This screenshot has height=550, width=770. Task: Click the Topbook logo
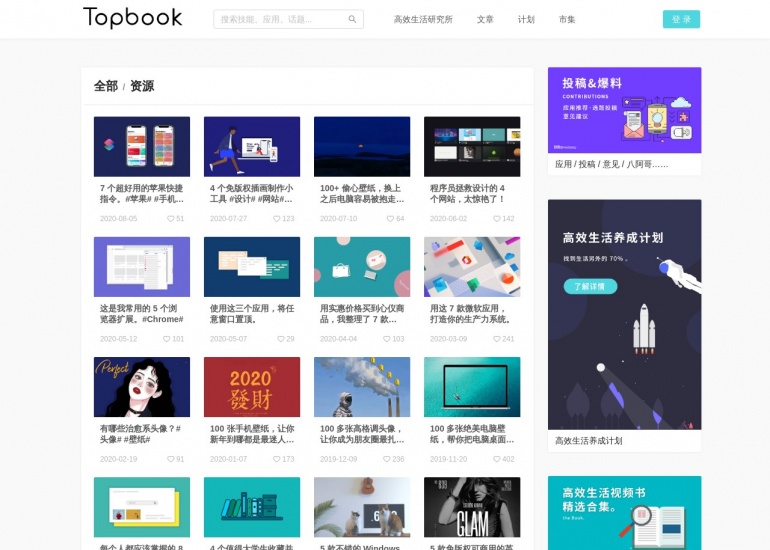pos(133,18)
